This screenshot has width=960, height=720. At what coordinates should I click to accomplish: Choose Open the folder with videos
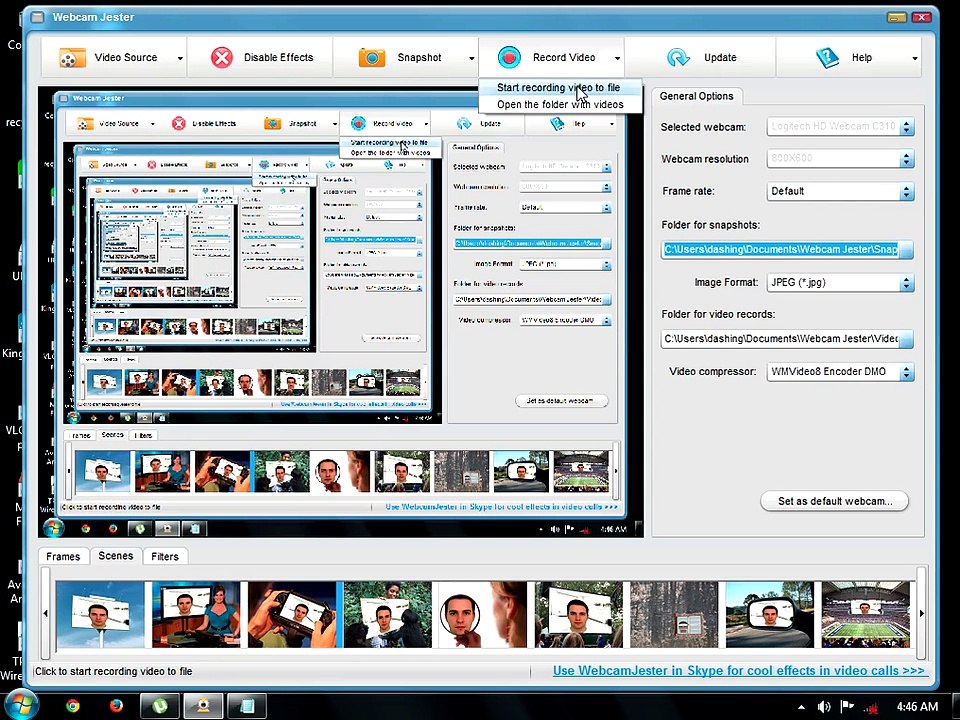pos(560,104)
